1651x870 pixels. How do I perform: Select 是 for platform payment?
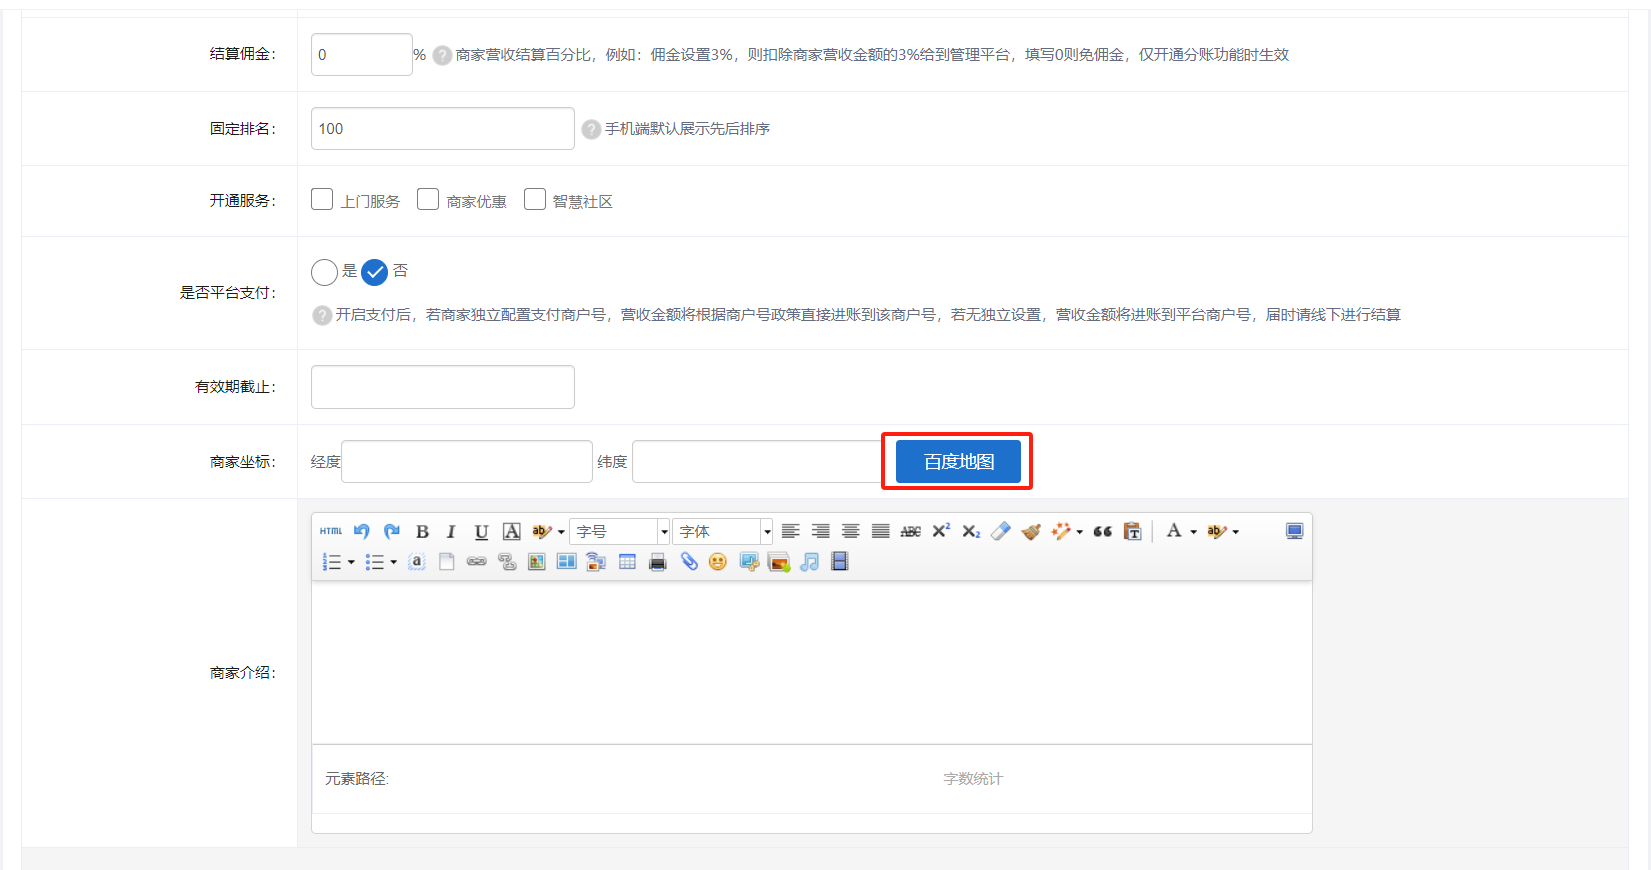pos(324,272)
